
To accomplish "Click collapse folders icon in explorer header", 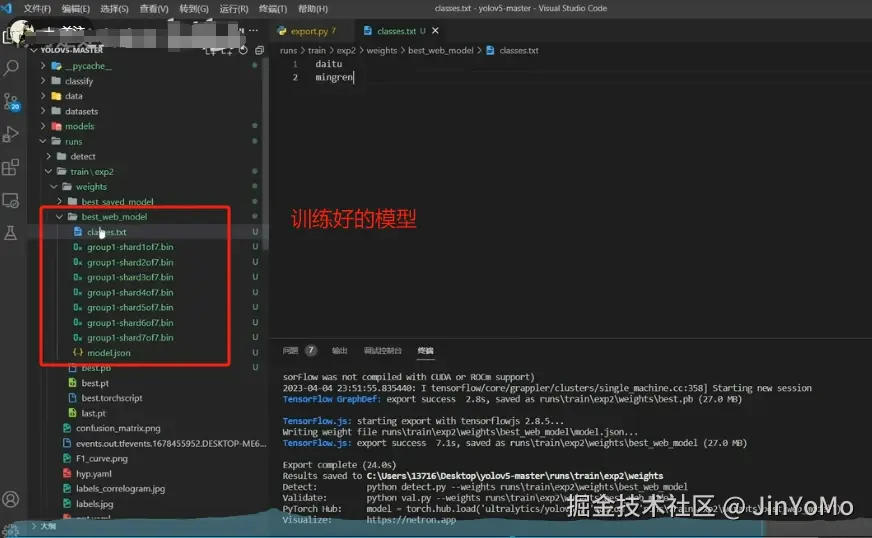I will tap(259, 51).
